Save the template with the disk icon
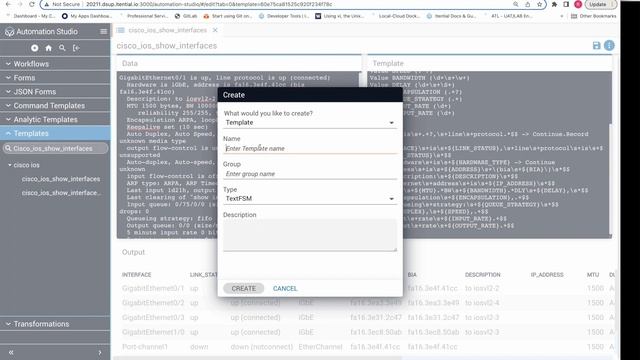640x360 pixels. click(596, 45)
